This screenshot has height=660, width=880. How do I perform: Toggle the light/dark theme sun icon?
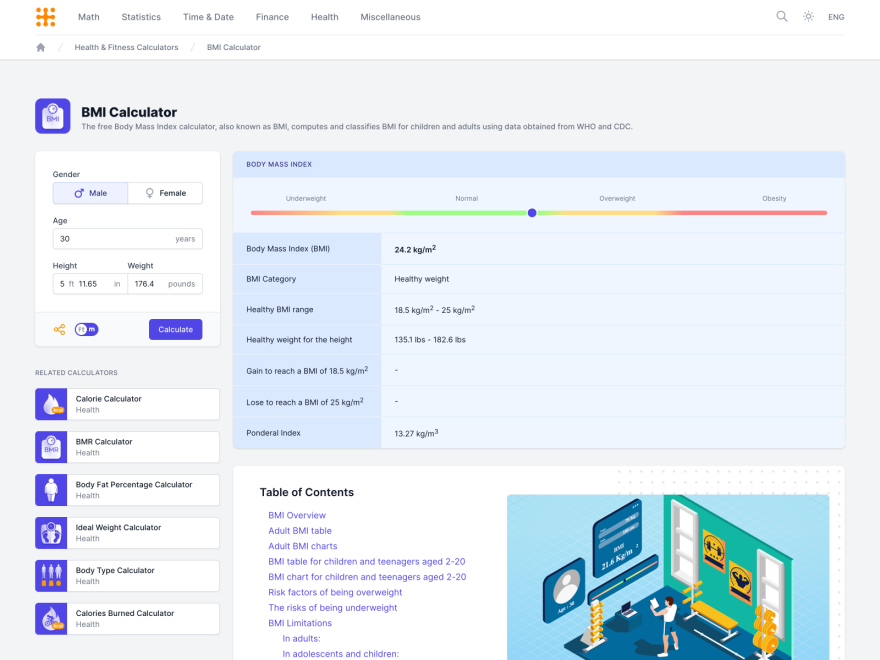808,16
